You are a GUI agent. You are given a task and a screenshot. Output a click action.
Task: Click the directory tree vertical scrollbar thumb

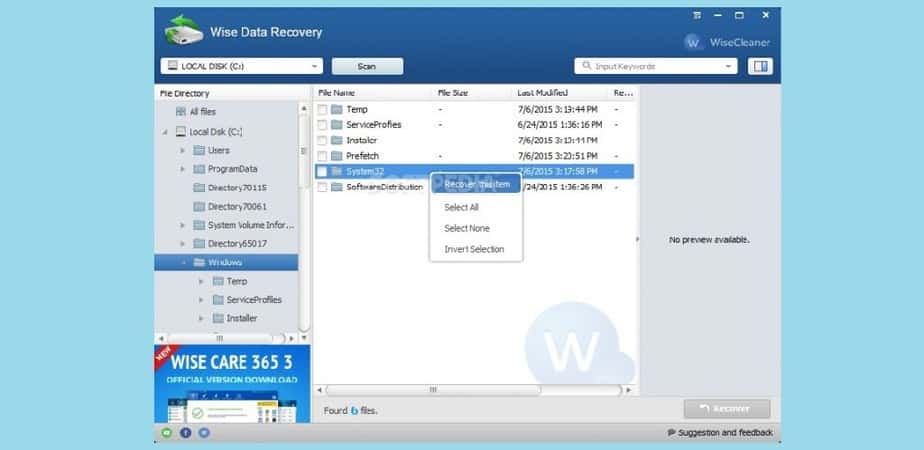pos(304,151)
